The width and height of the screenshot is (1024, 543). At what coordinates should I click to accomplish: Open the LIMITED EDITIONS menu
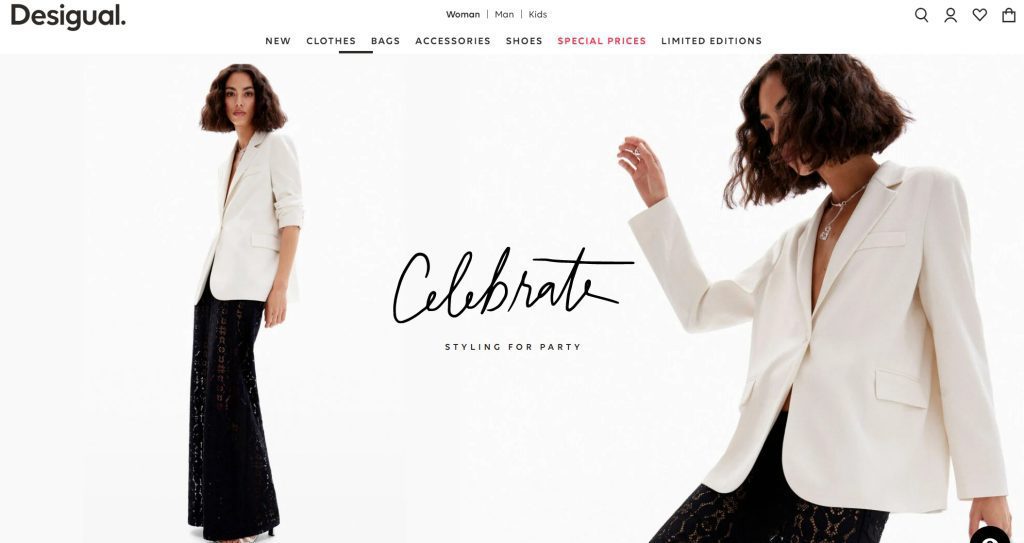coord(711,41)
